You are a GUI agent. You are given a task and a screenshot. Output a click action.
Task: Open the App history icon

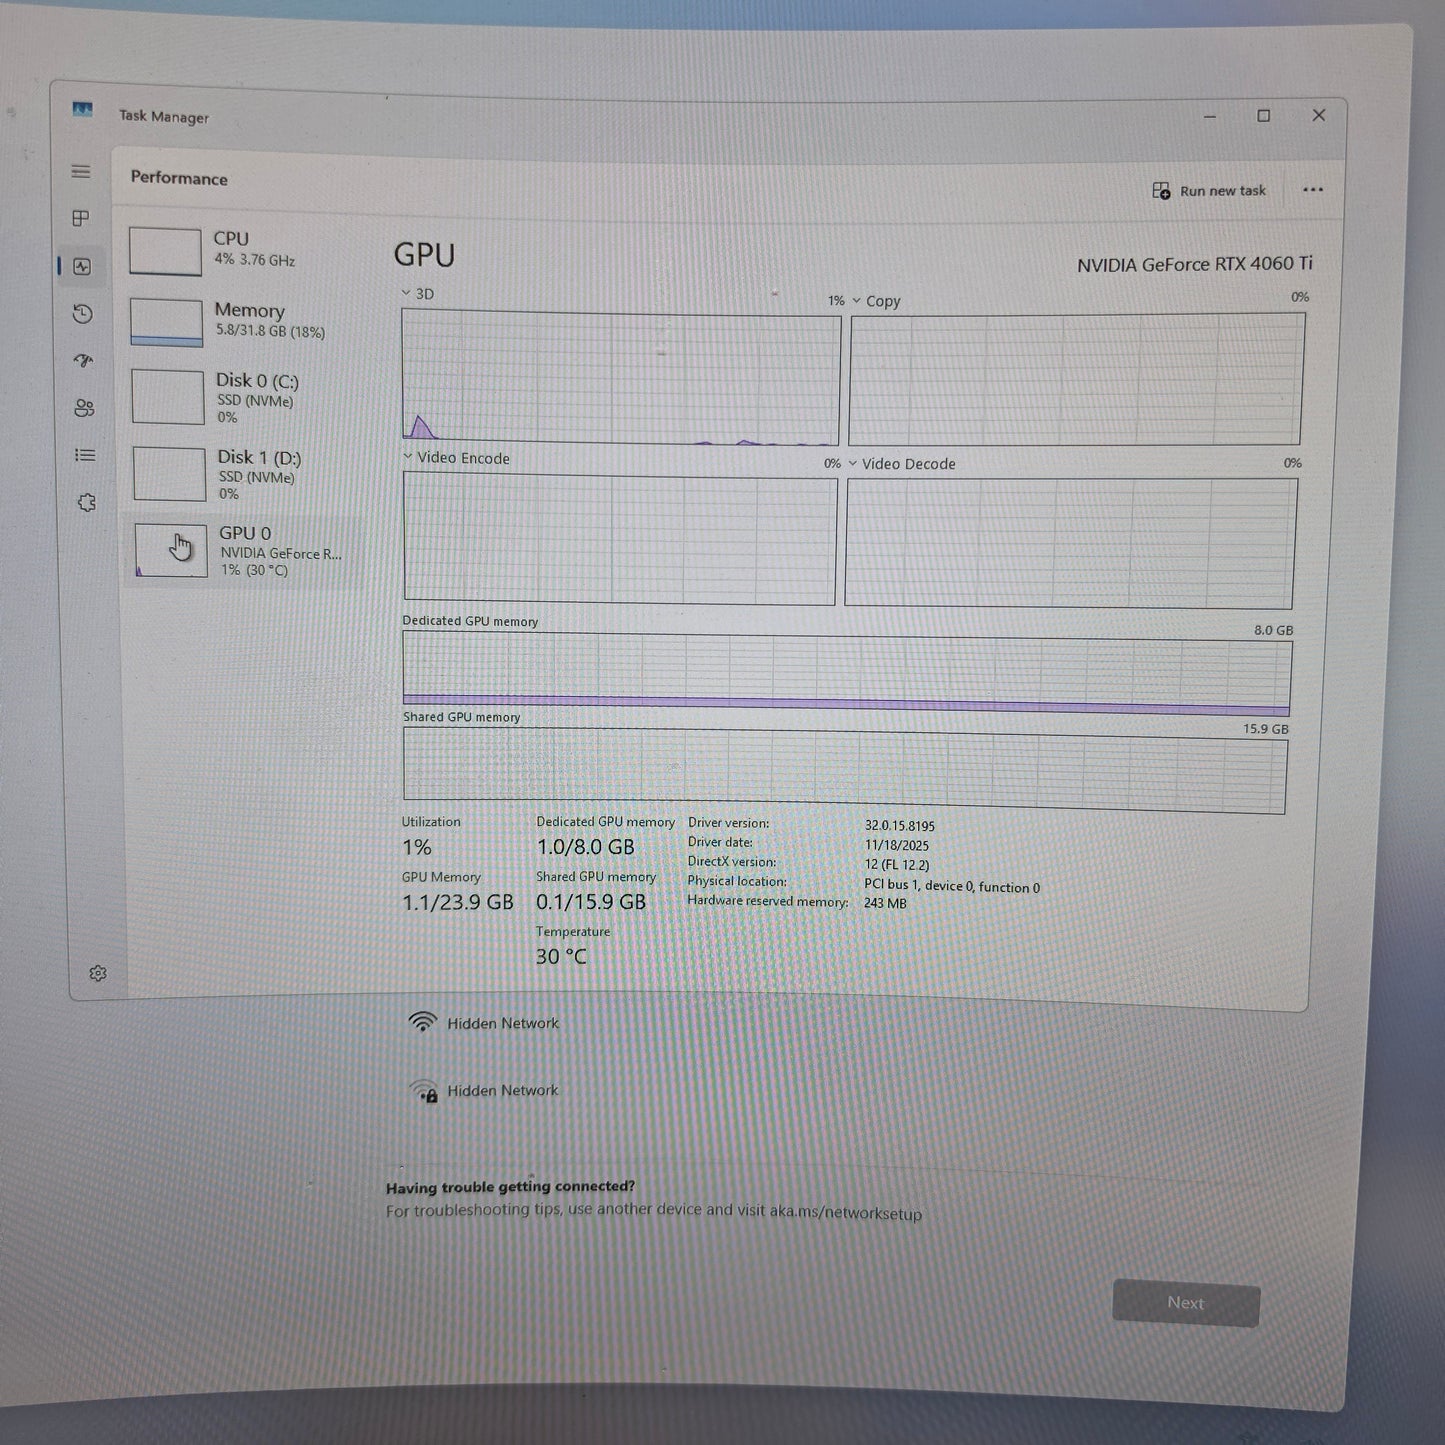coord(83,314)
